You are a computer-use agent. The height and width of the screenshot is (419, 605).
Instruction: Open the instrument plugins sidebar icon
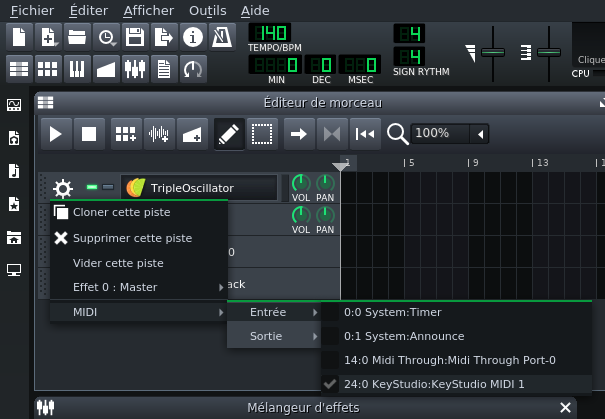coord(14,105)
